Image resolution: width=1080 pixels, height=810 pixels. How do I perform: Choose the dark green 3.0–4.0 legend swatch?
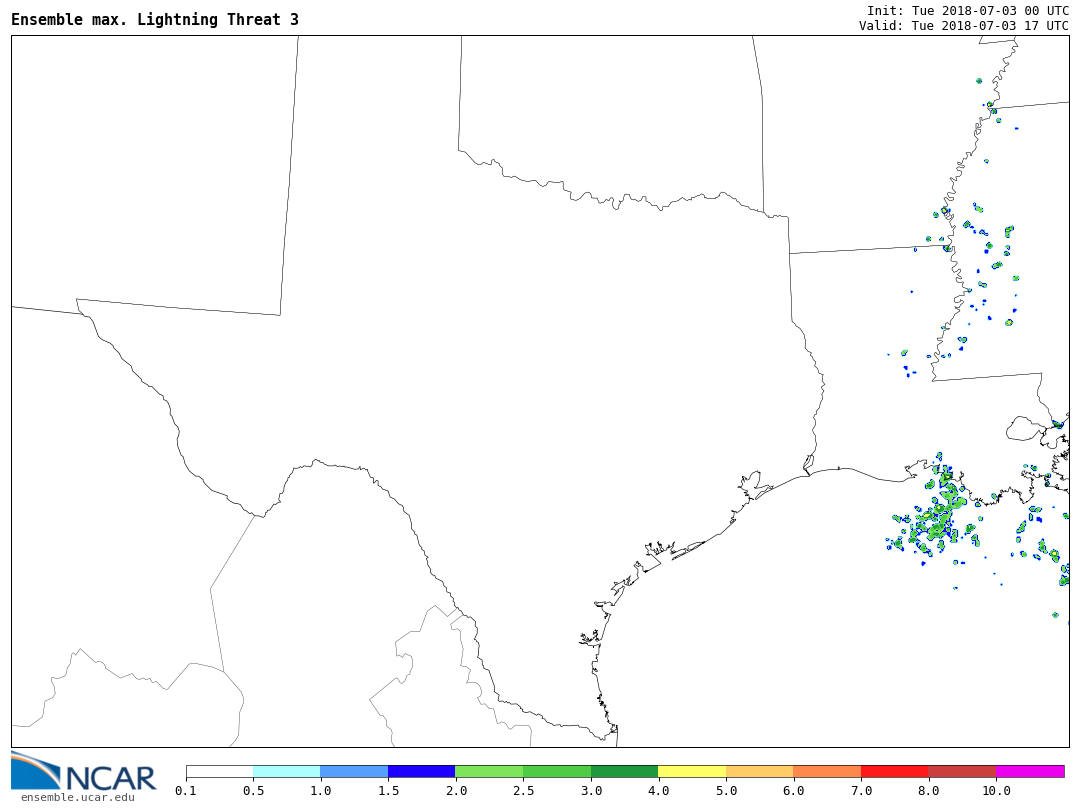[624, 772]
